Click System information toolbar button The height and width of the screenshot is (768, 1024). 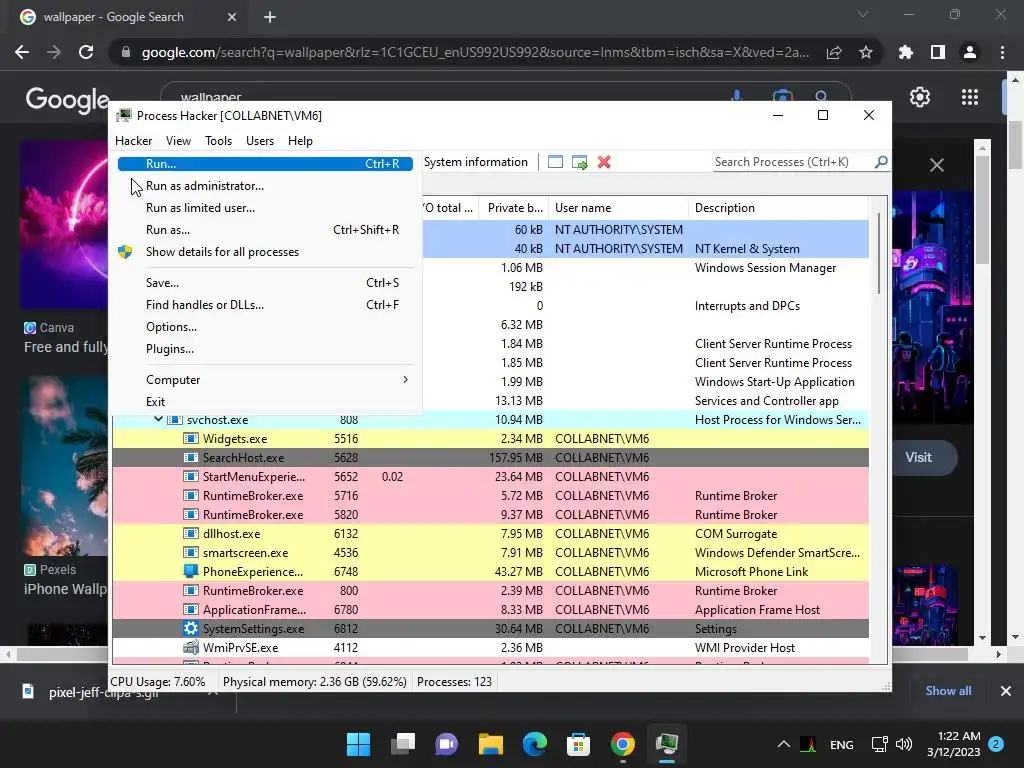[x=475, y=162]
